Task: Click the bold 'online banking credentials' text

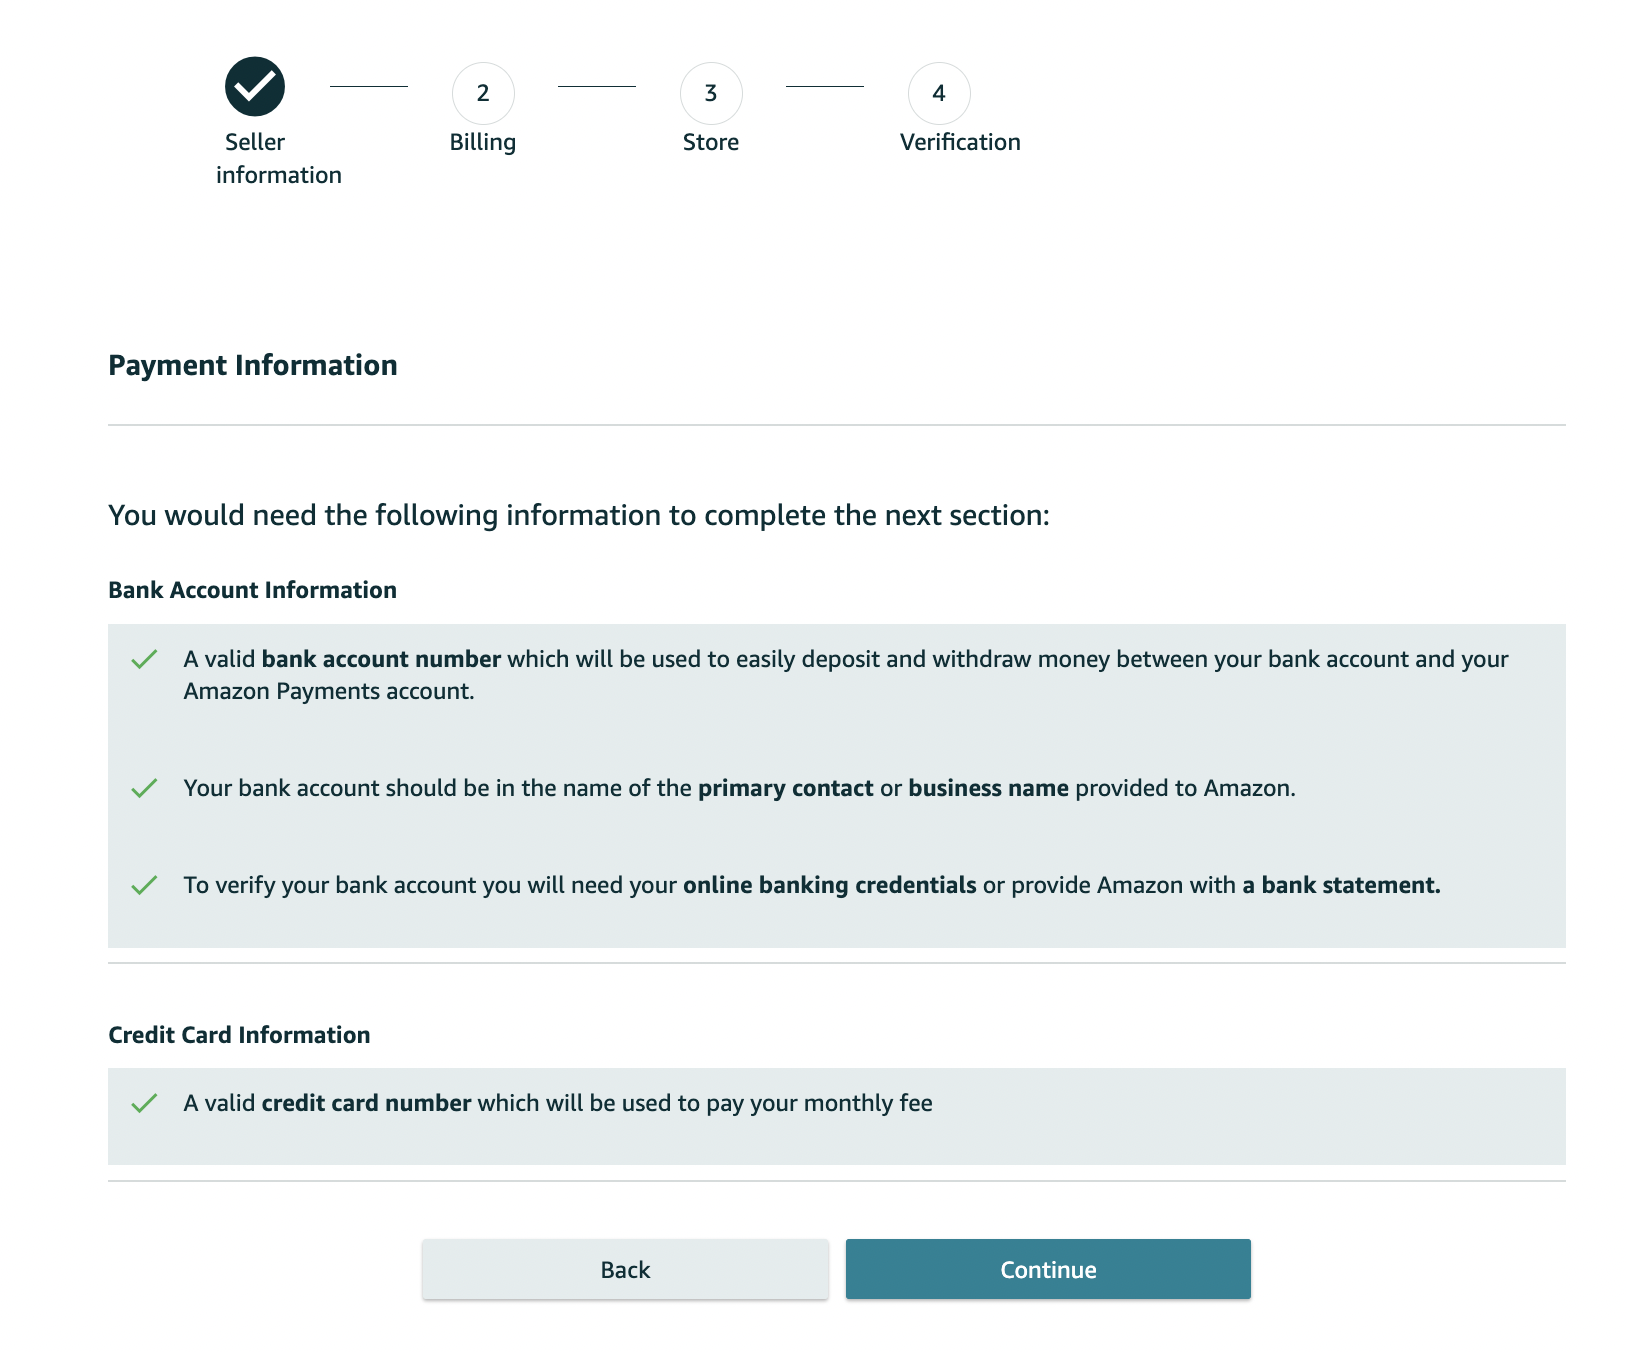Action: [x=830, y=885]
